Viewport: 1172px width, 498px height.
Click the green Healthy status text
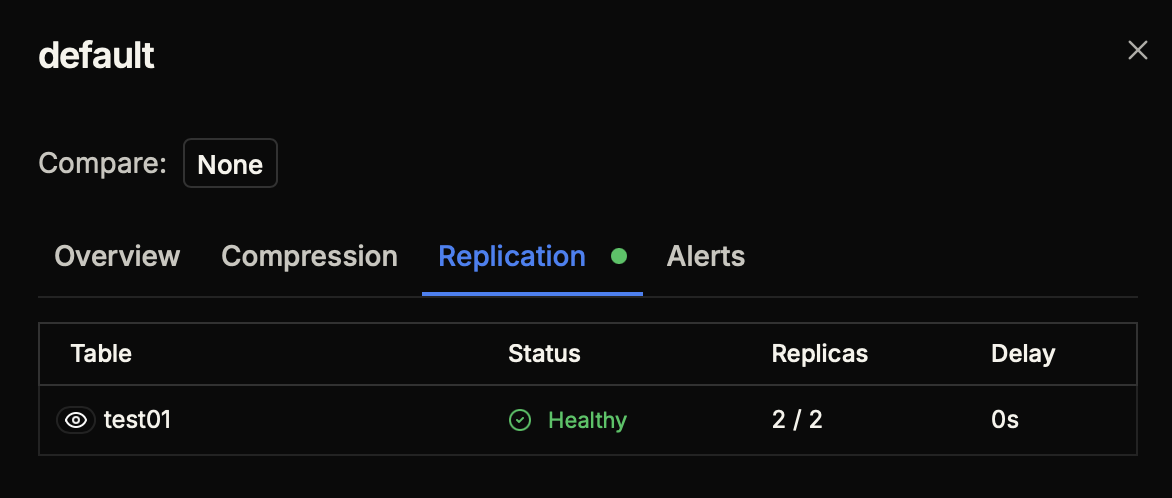click(587, 420)
